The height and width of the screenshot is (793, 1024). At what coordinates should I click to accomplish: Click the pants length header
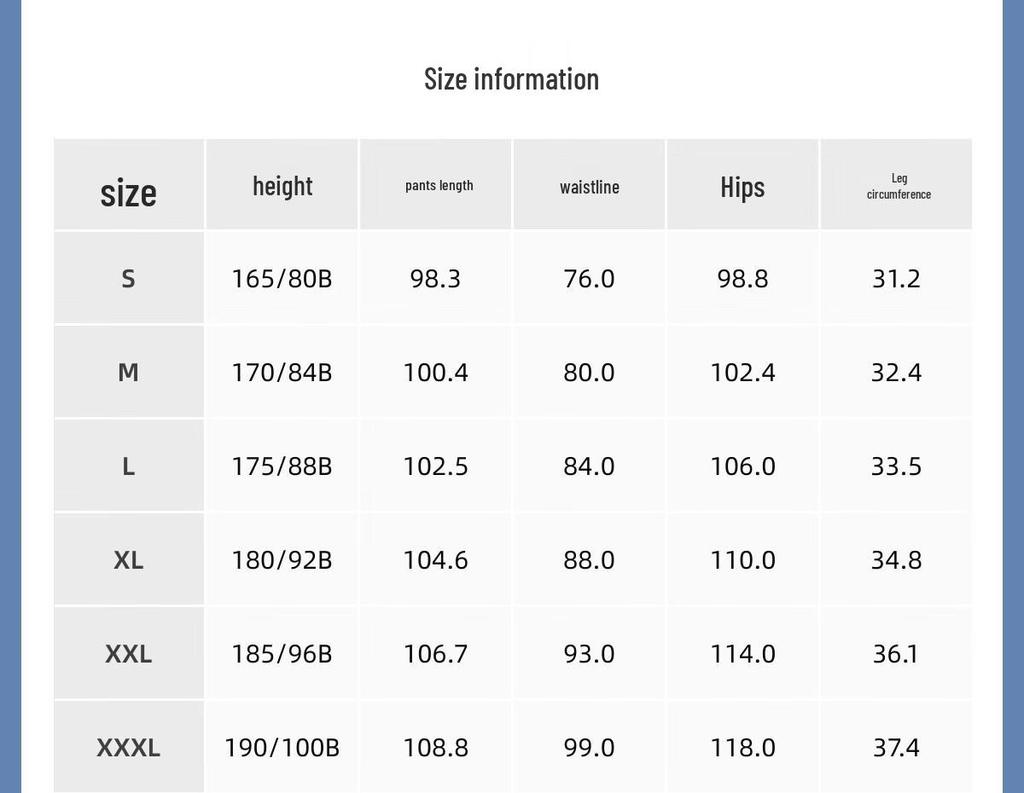[x=439, y=186]
